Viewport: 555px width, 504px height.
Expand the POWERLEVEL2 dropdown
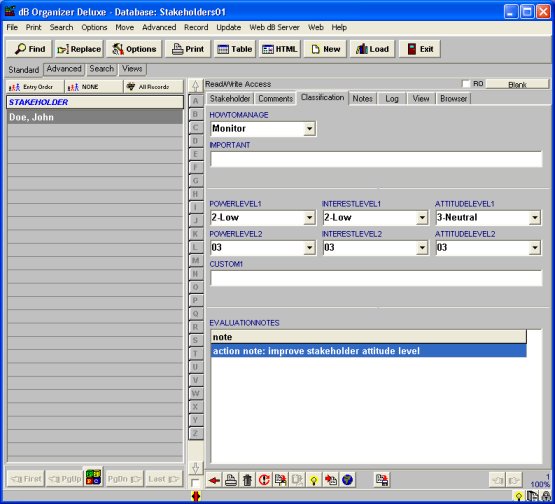pos(309,247)
